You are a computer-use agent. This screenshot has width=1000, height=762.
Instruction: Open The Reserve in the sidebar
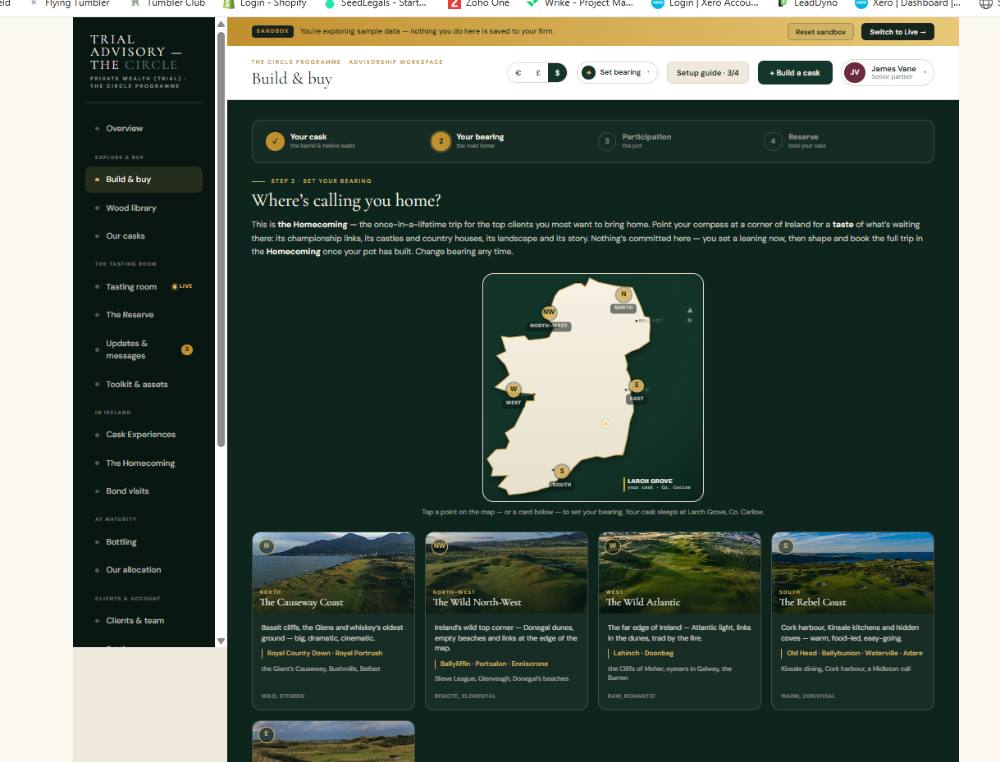(x=143, y=315)
